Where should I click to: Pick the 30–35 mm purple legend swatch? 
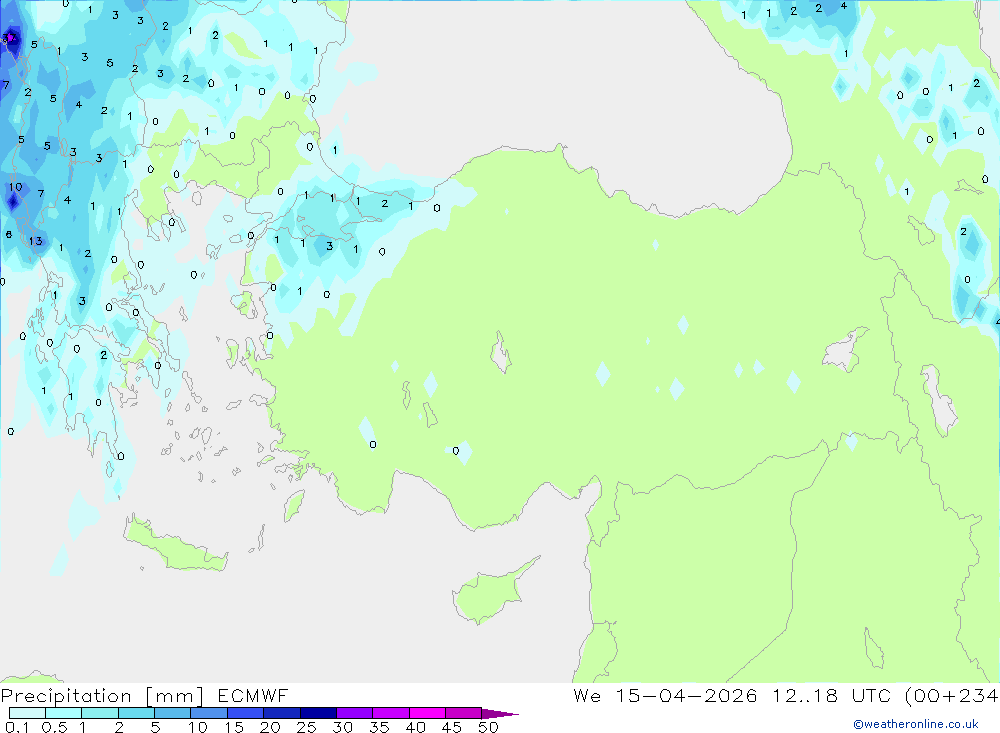tap(354, 713)
